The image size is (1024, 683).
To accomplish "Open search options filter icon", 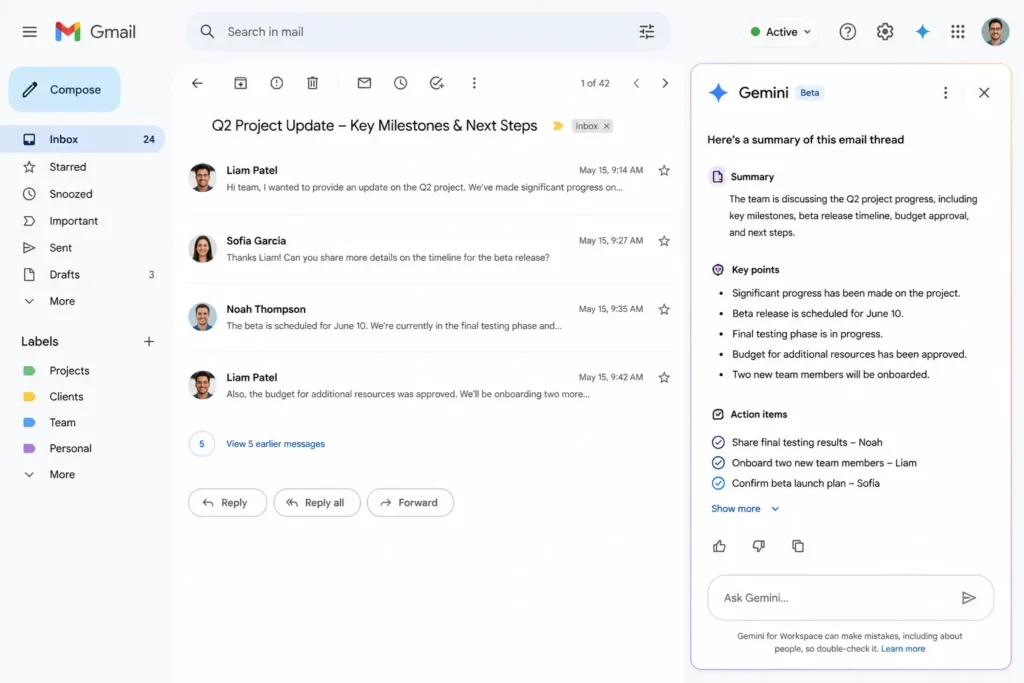I will (647, 31).
